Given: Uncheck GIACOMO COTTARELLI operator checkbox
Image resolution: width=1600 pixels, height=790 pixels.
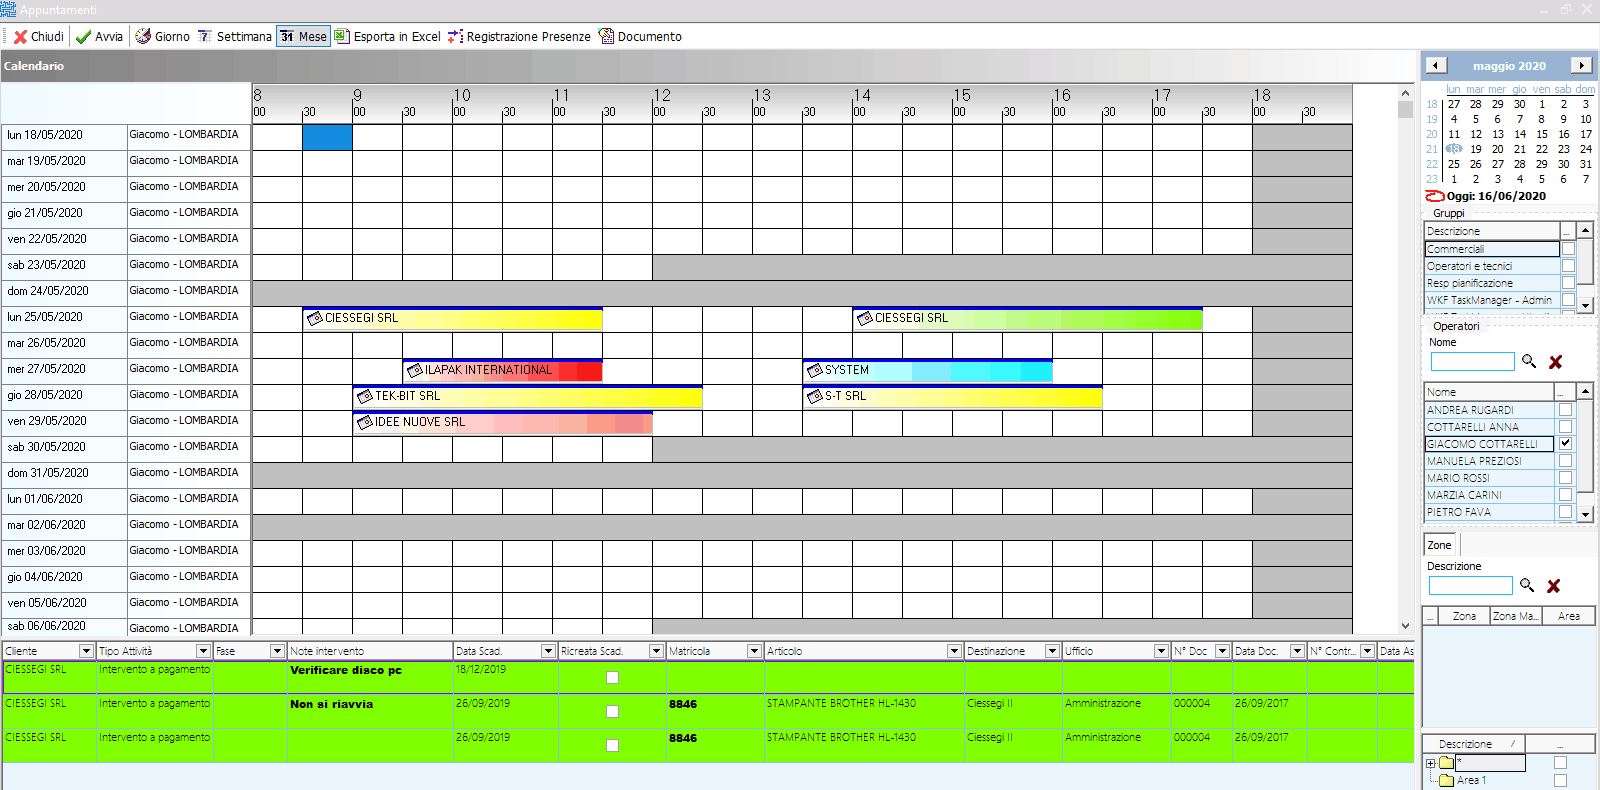Looking at the screenshot, I should (x=1565, y=443).
